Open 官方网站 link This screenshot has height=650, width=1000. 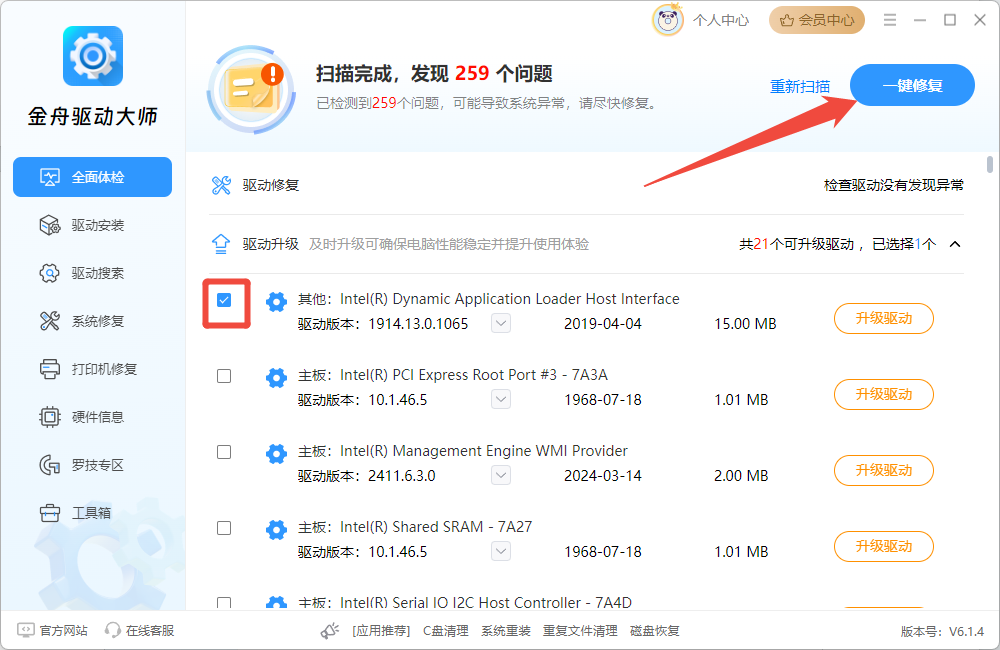click(52, 630)
